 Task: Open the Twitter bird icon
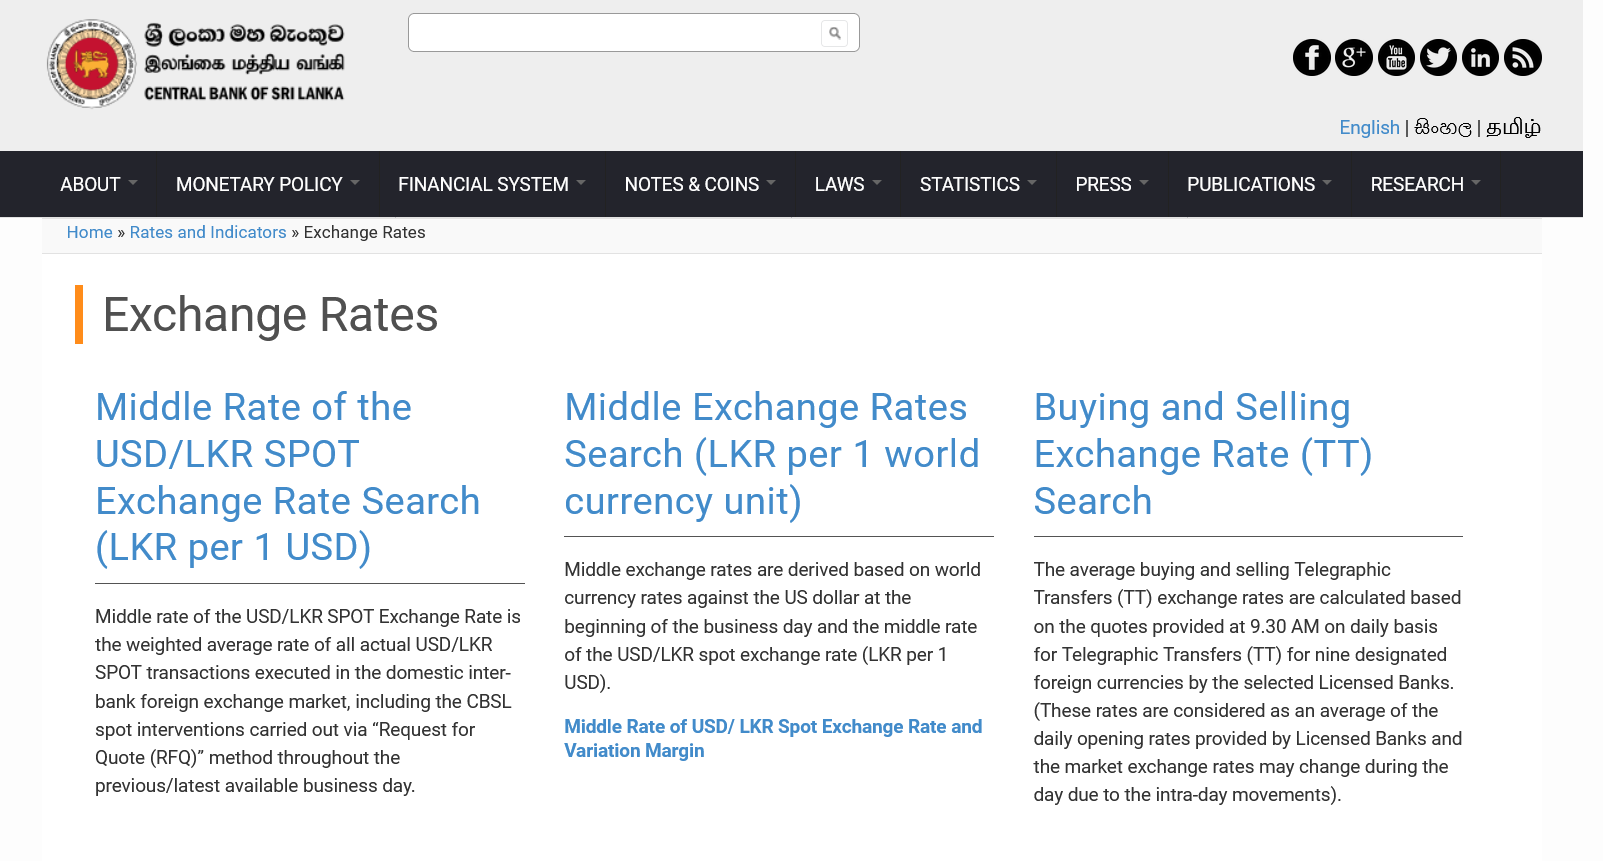click(1438, 58)
